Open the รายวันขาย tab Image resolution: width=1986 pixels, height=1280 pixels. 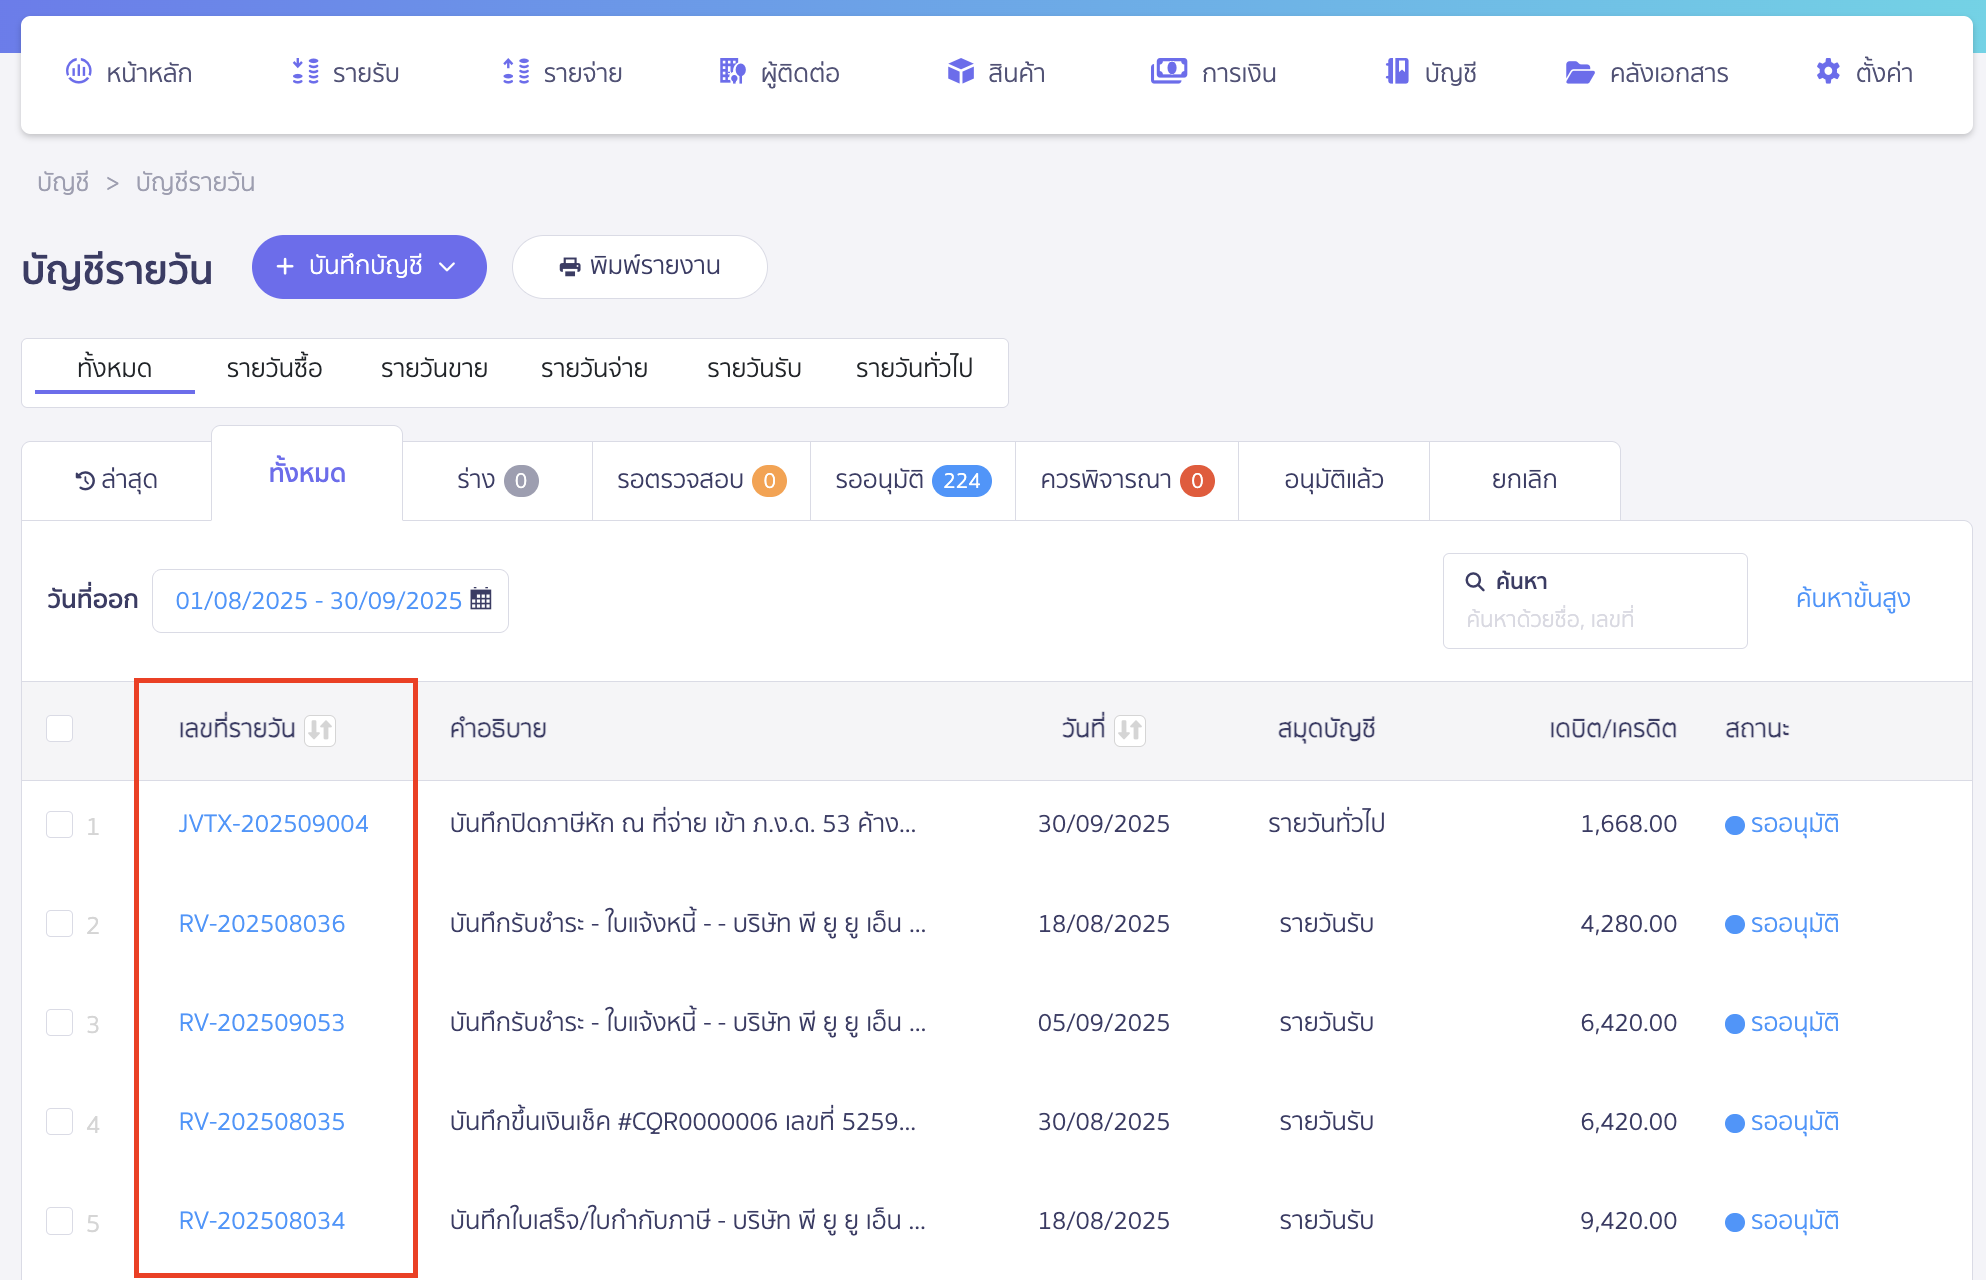point(432,368)
